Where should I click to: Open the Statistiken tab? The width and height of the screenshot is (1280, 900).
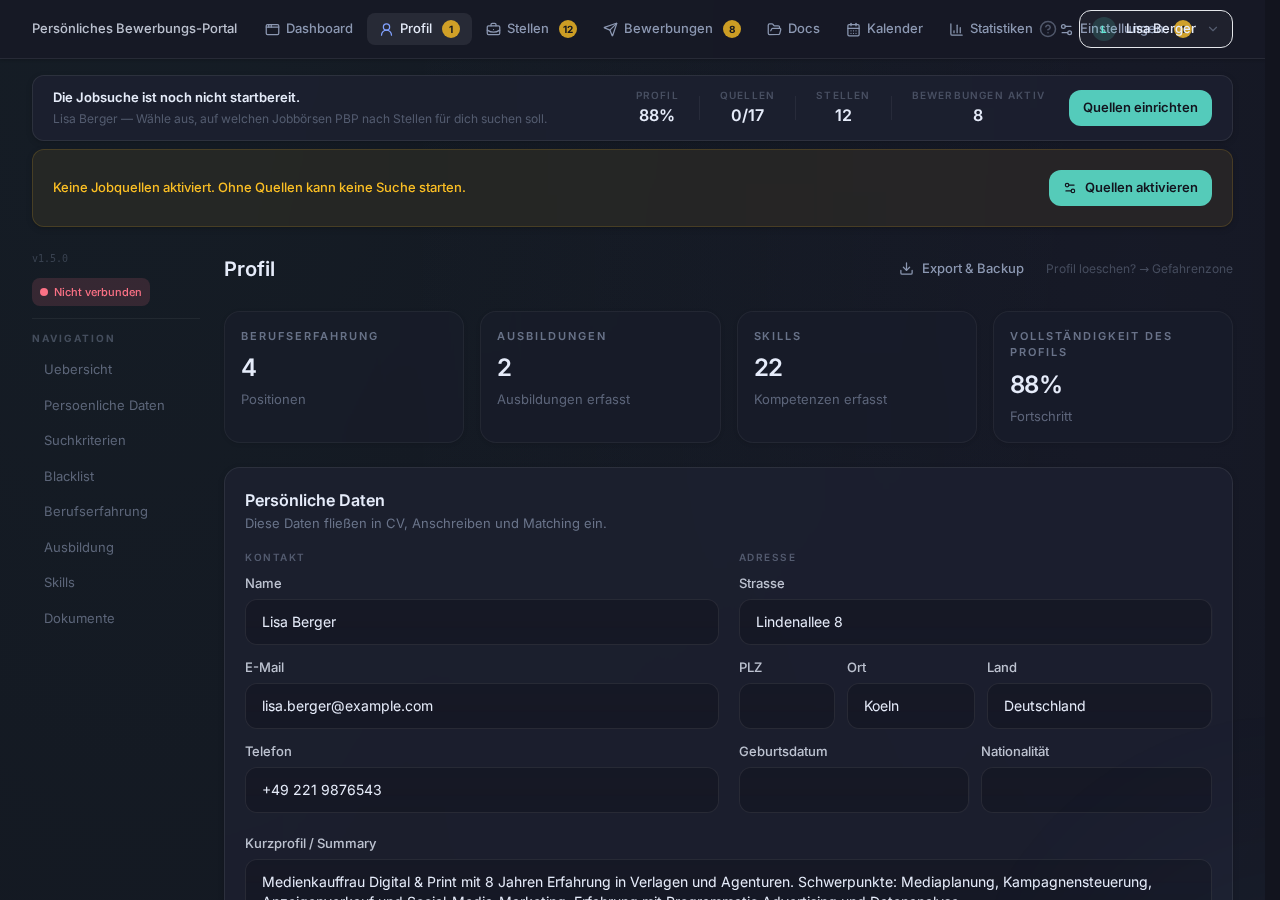click(990, 29)
